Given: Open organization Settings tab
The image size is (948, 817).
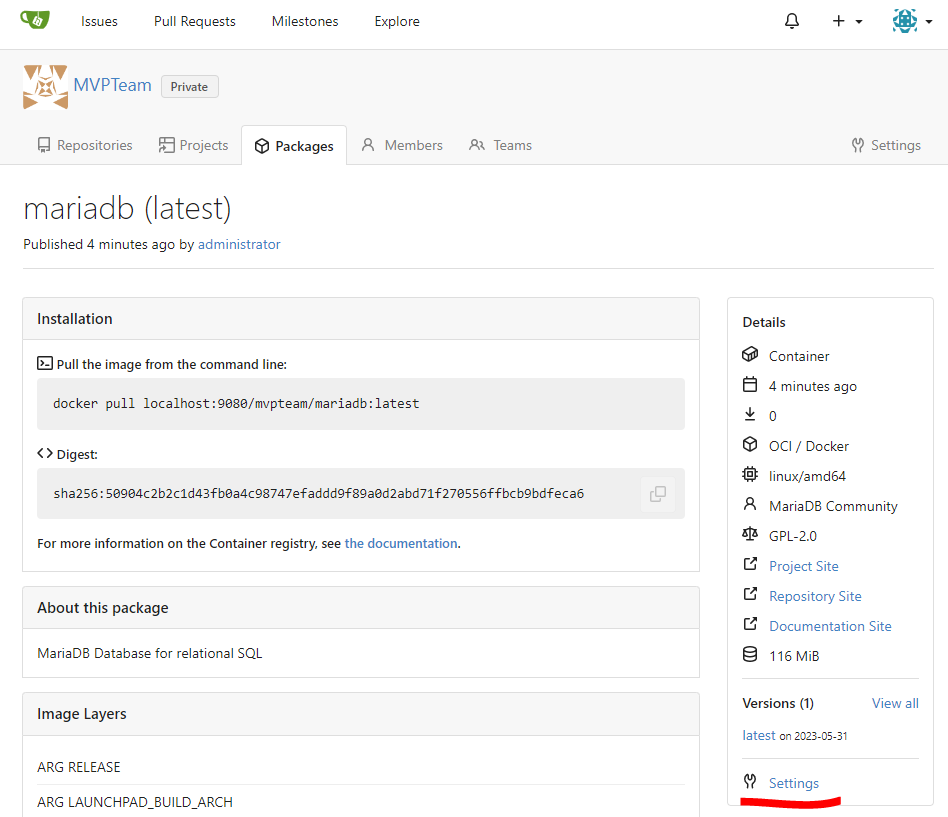Looking at the screenshot, I should point(886,145).
